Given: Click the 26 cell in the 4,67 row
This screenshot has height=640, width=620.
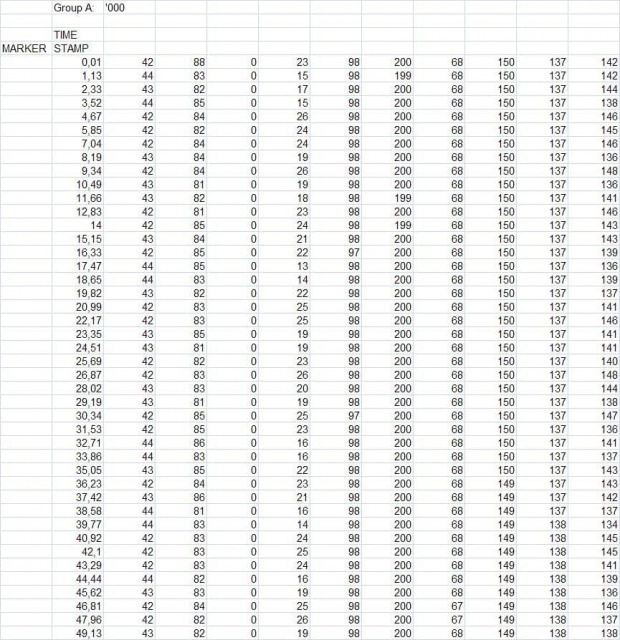Looking at the screenshot, I should coord(284,116).
